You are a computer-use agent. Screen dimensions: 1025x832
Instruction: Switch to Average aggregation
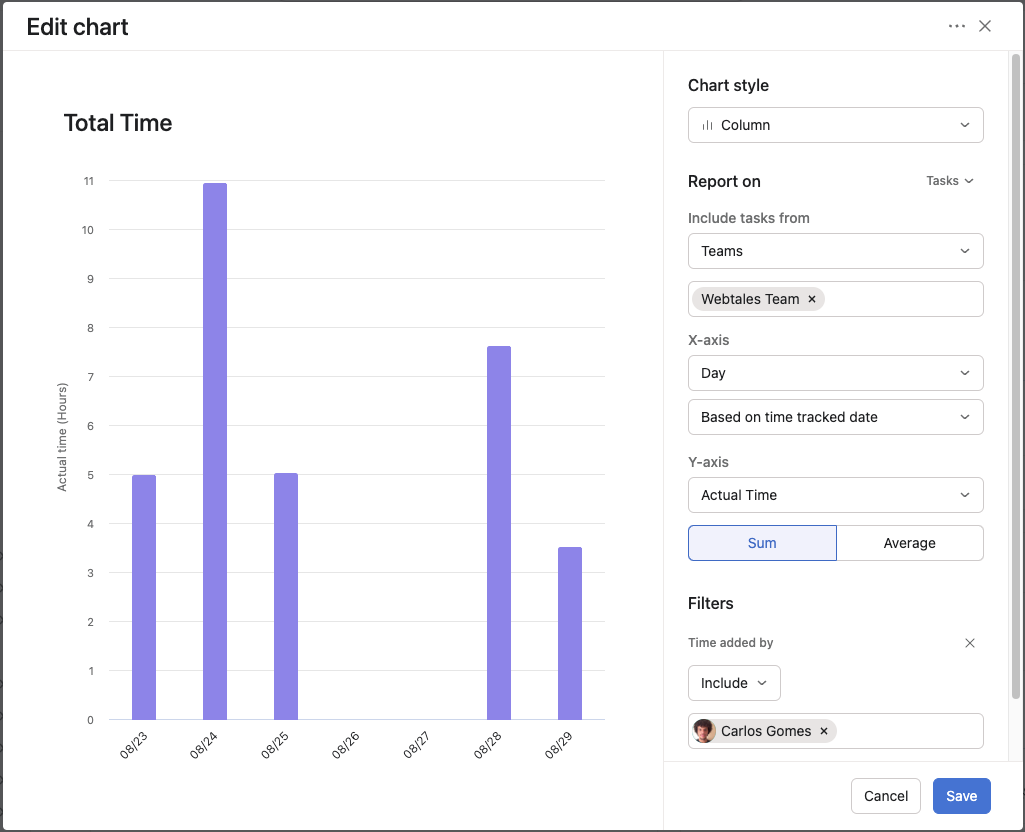tap(909, 543)
